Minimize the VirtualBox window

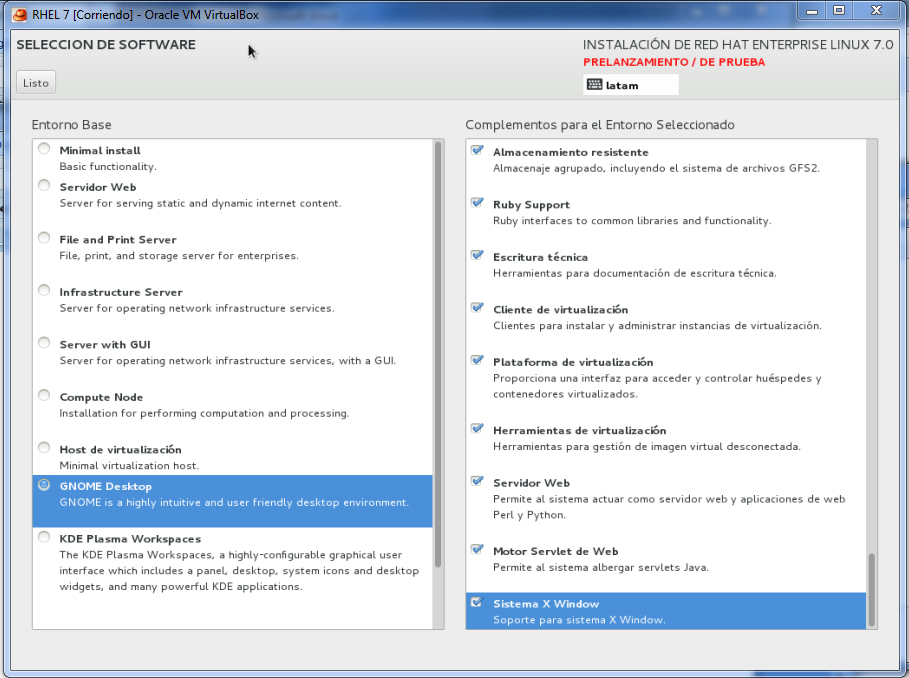[x=812, y=10]
